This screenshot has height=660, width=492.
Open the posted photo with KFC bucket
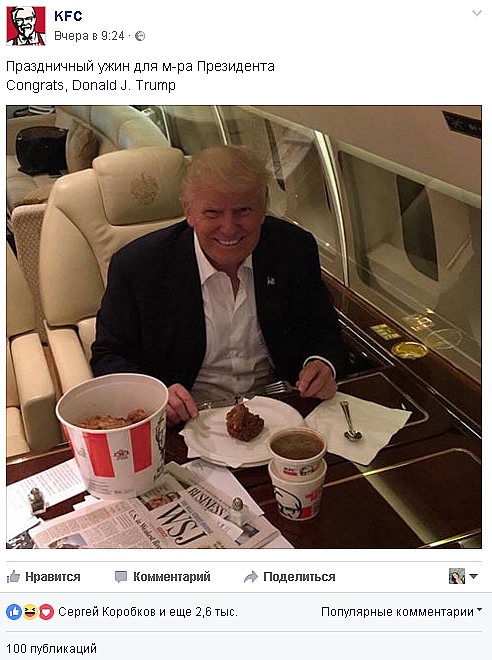244,327
